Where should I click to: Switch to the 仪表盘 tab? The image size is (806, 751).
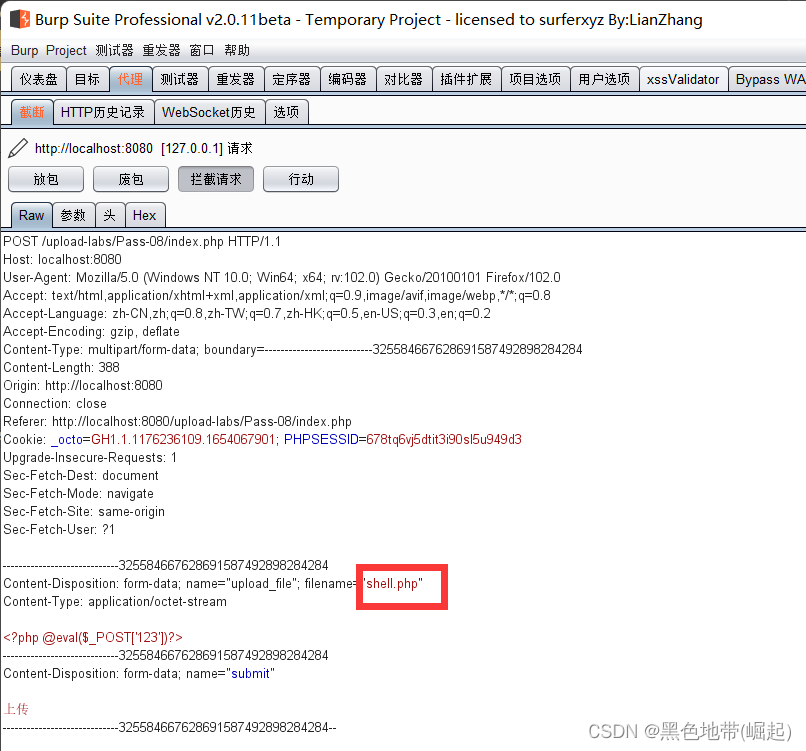(39, 79)
